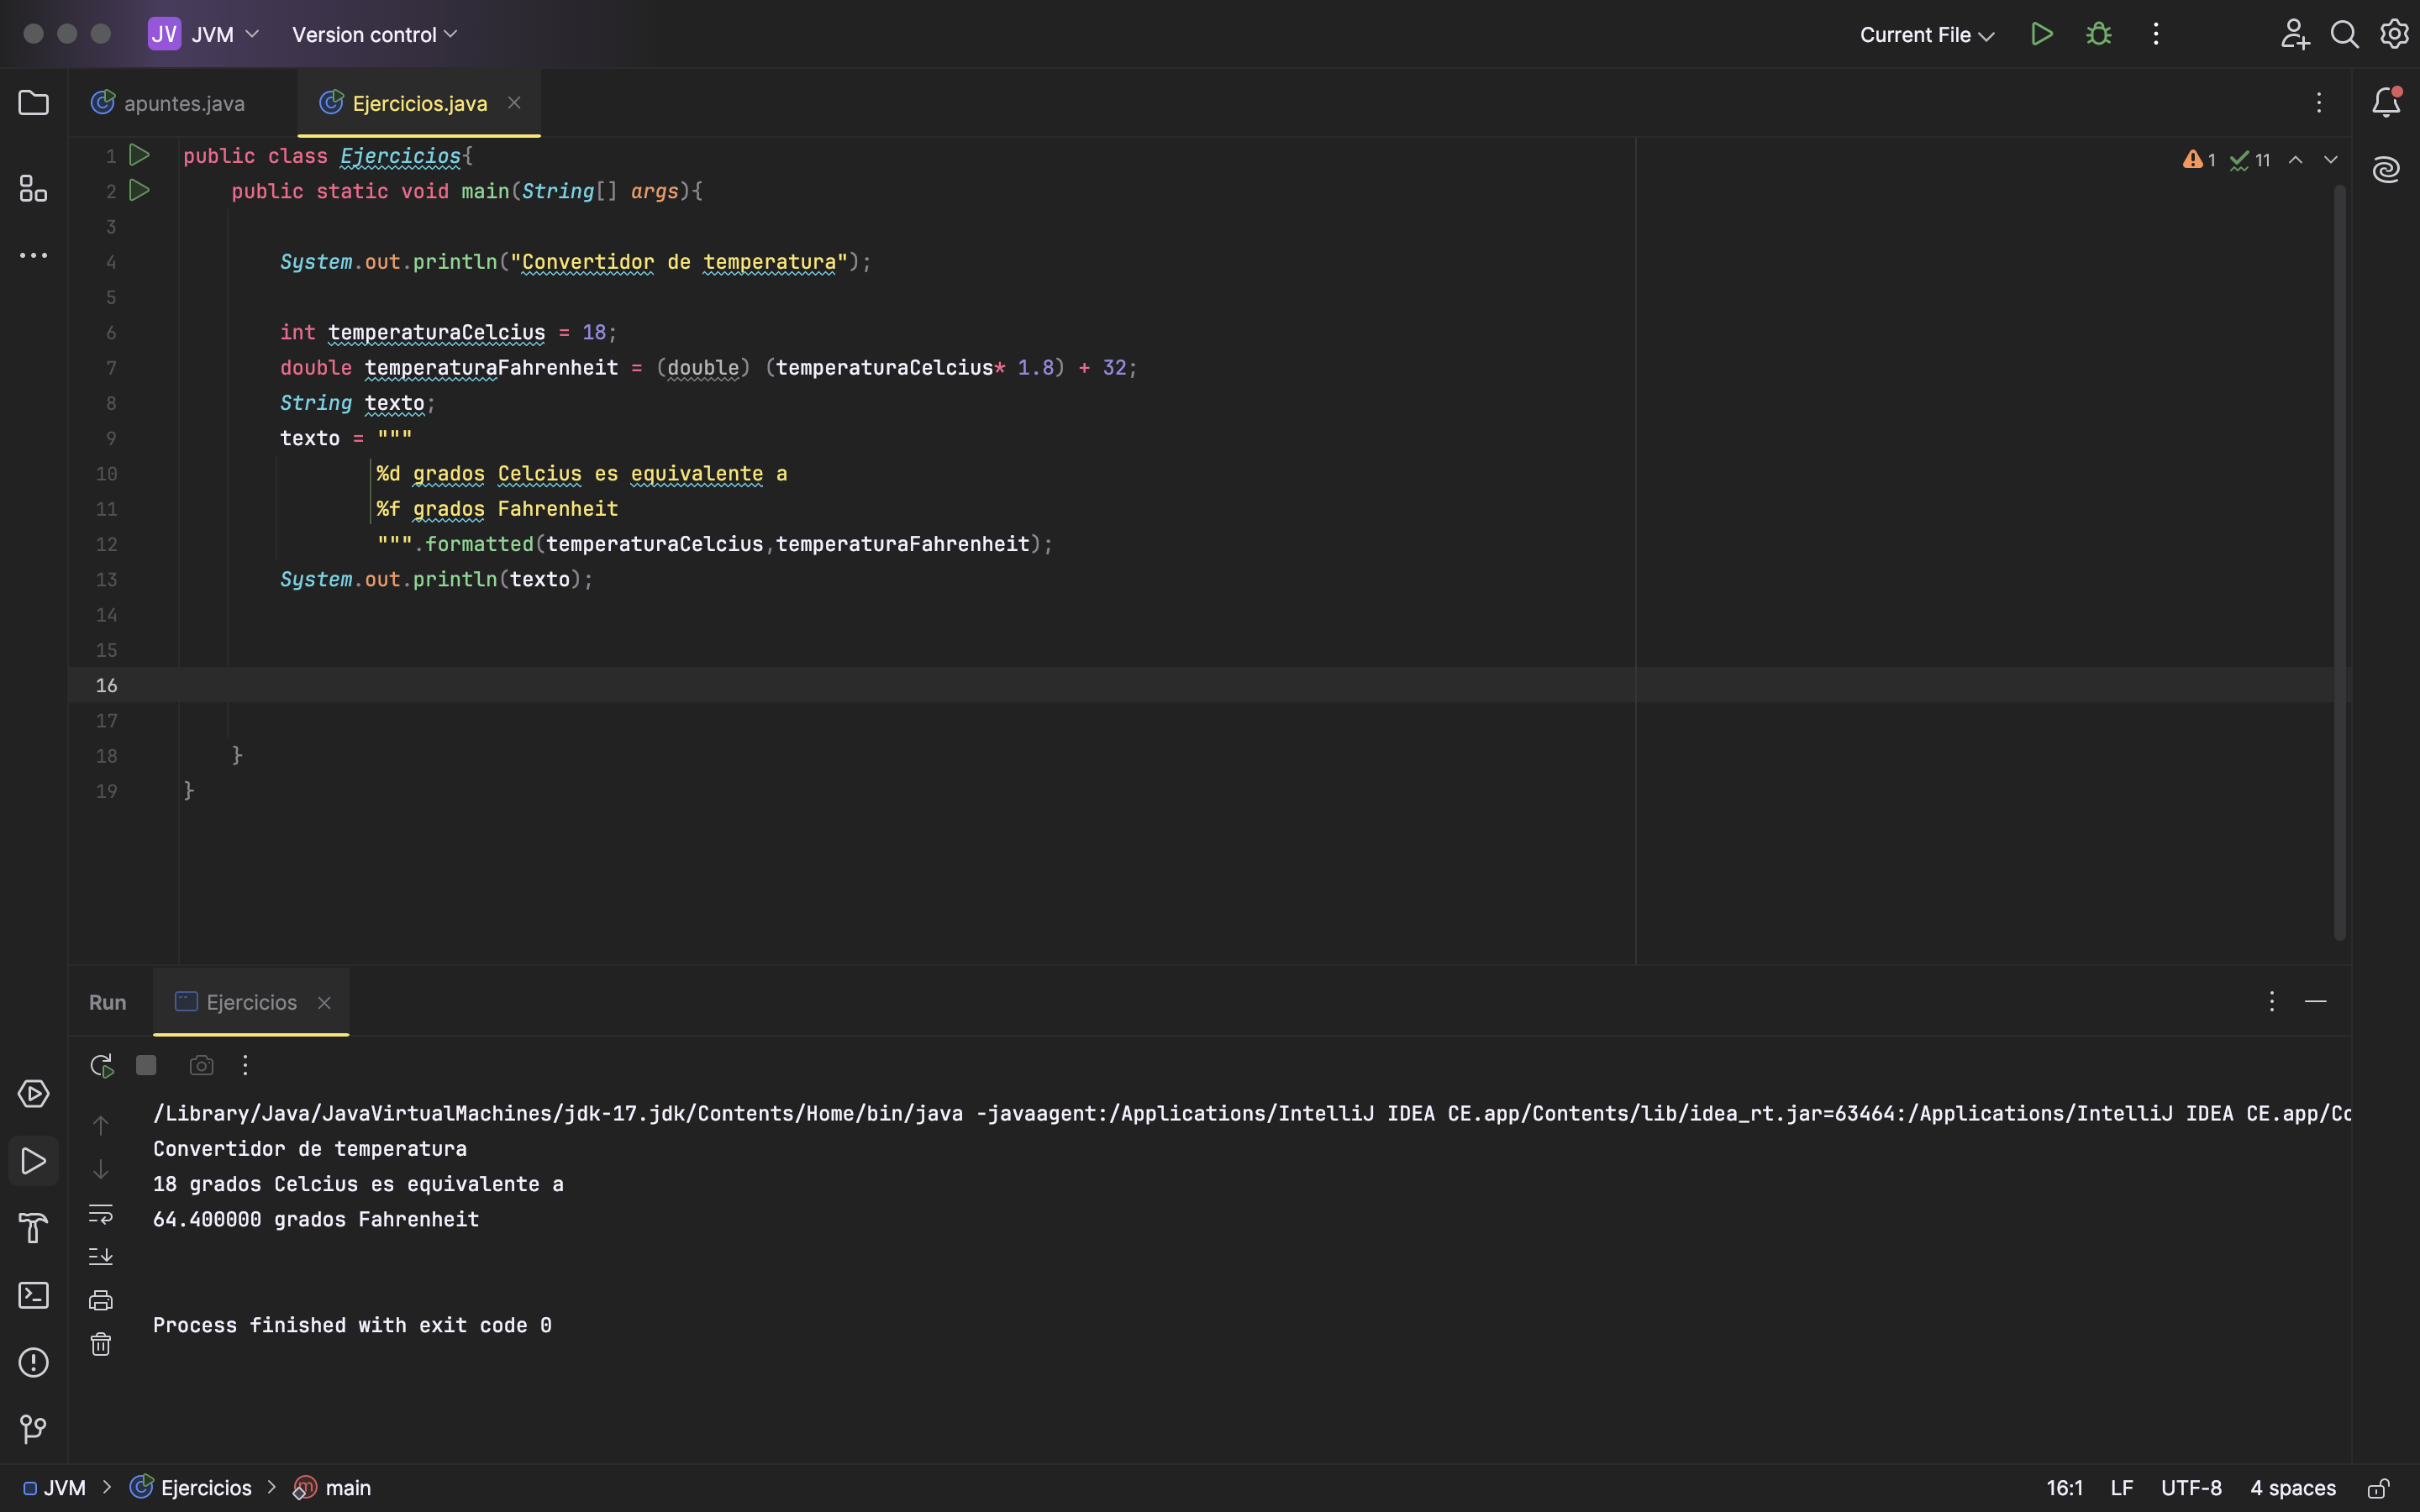Click Ejercicios breadcrumb in navigation bar
Viewport: 2420px width, 1512px height.
(191, 1488)
